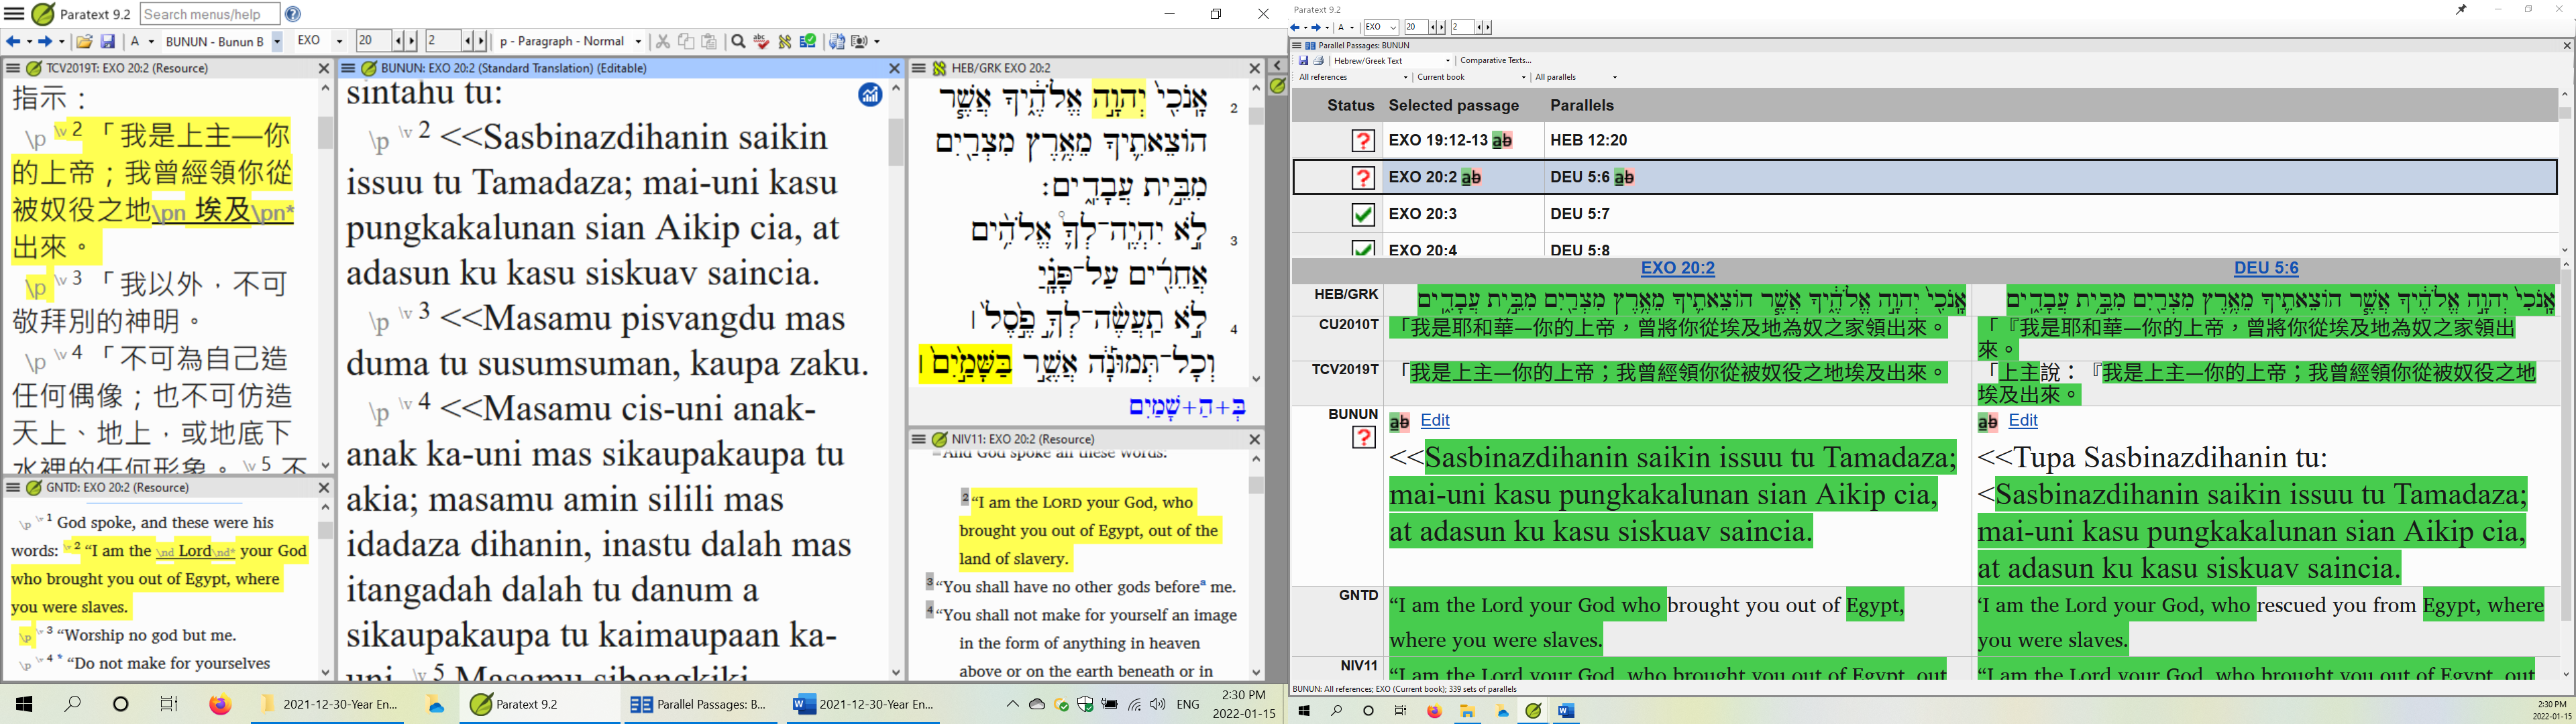Click the pin icon in Parallel Passages title bar
This screenshot has width=2576, height=724.
pos(2462,10)
